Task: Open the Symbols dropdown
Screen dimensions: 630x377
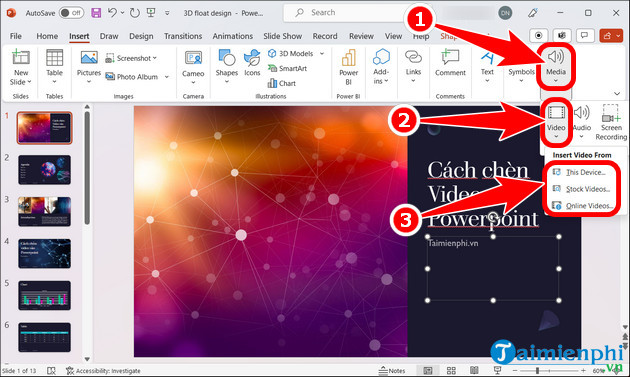Action: (x=521, y=75)
